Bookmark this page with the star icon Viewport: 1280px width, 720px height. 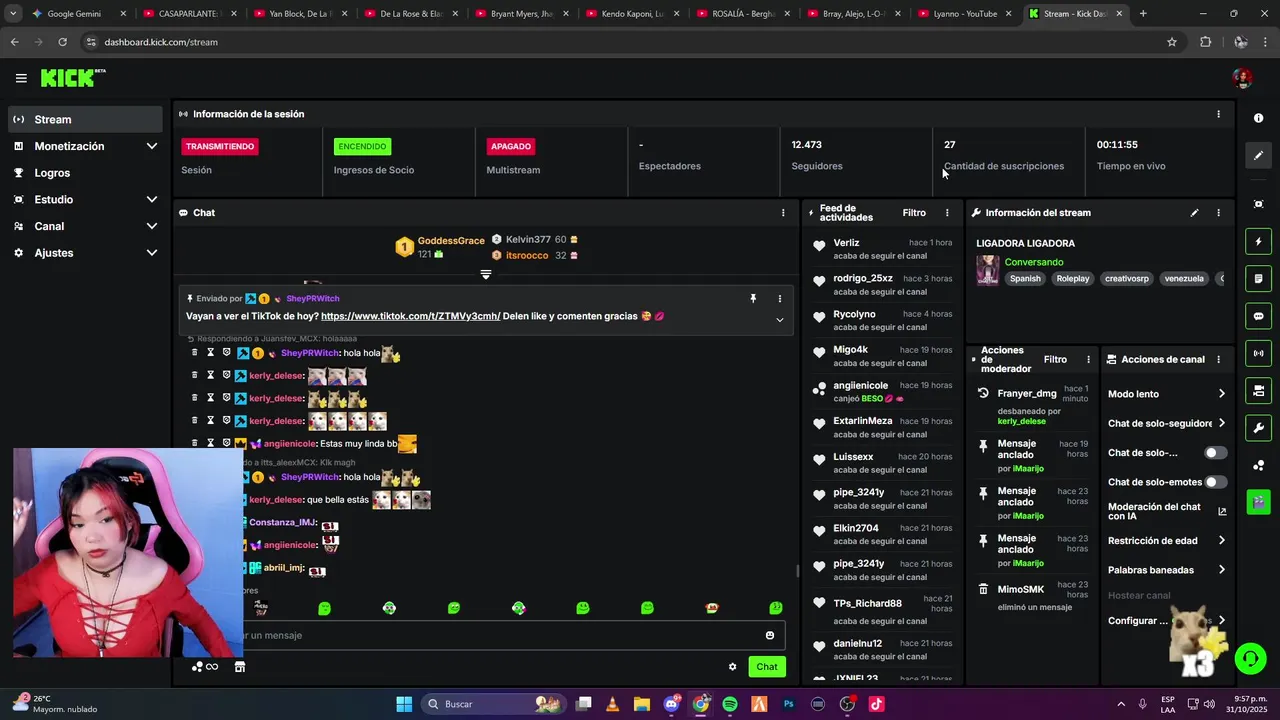pos(1172,42)
